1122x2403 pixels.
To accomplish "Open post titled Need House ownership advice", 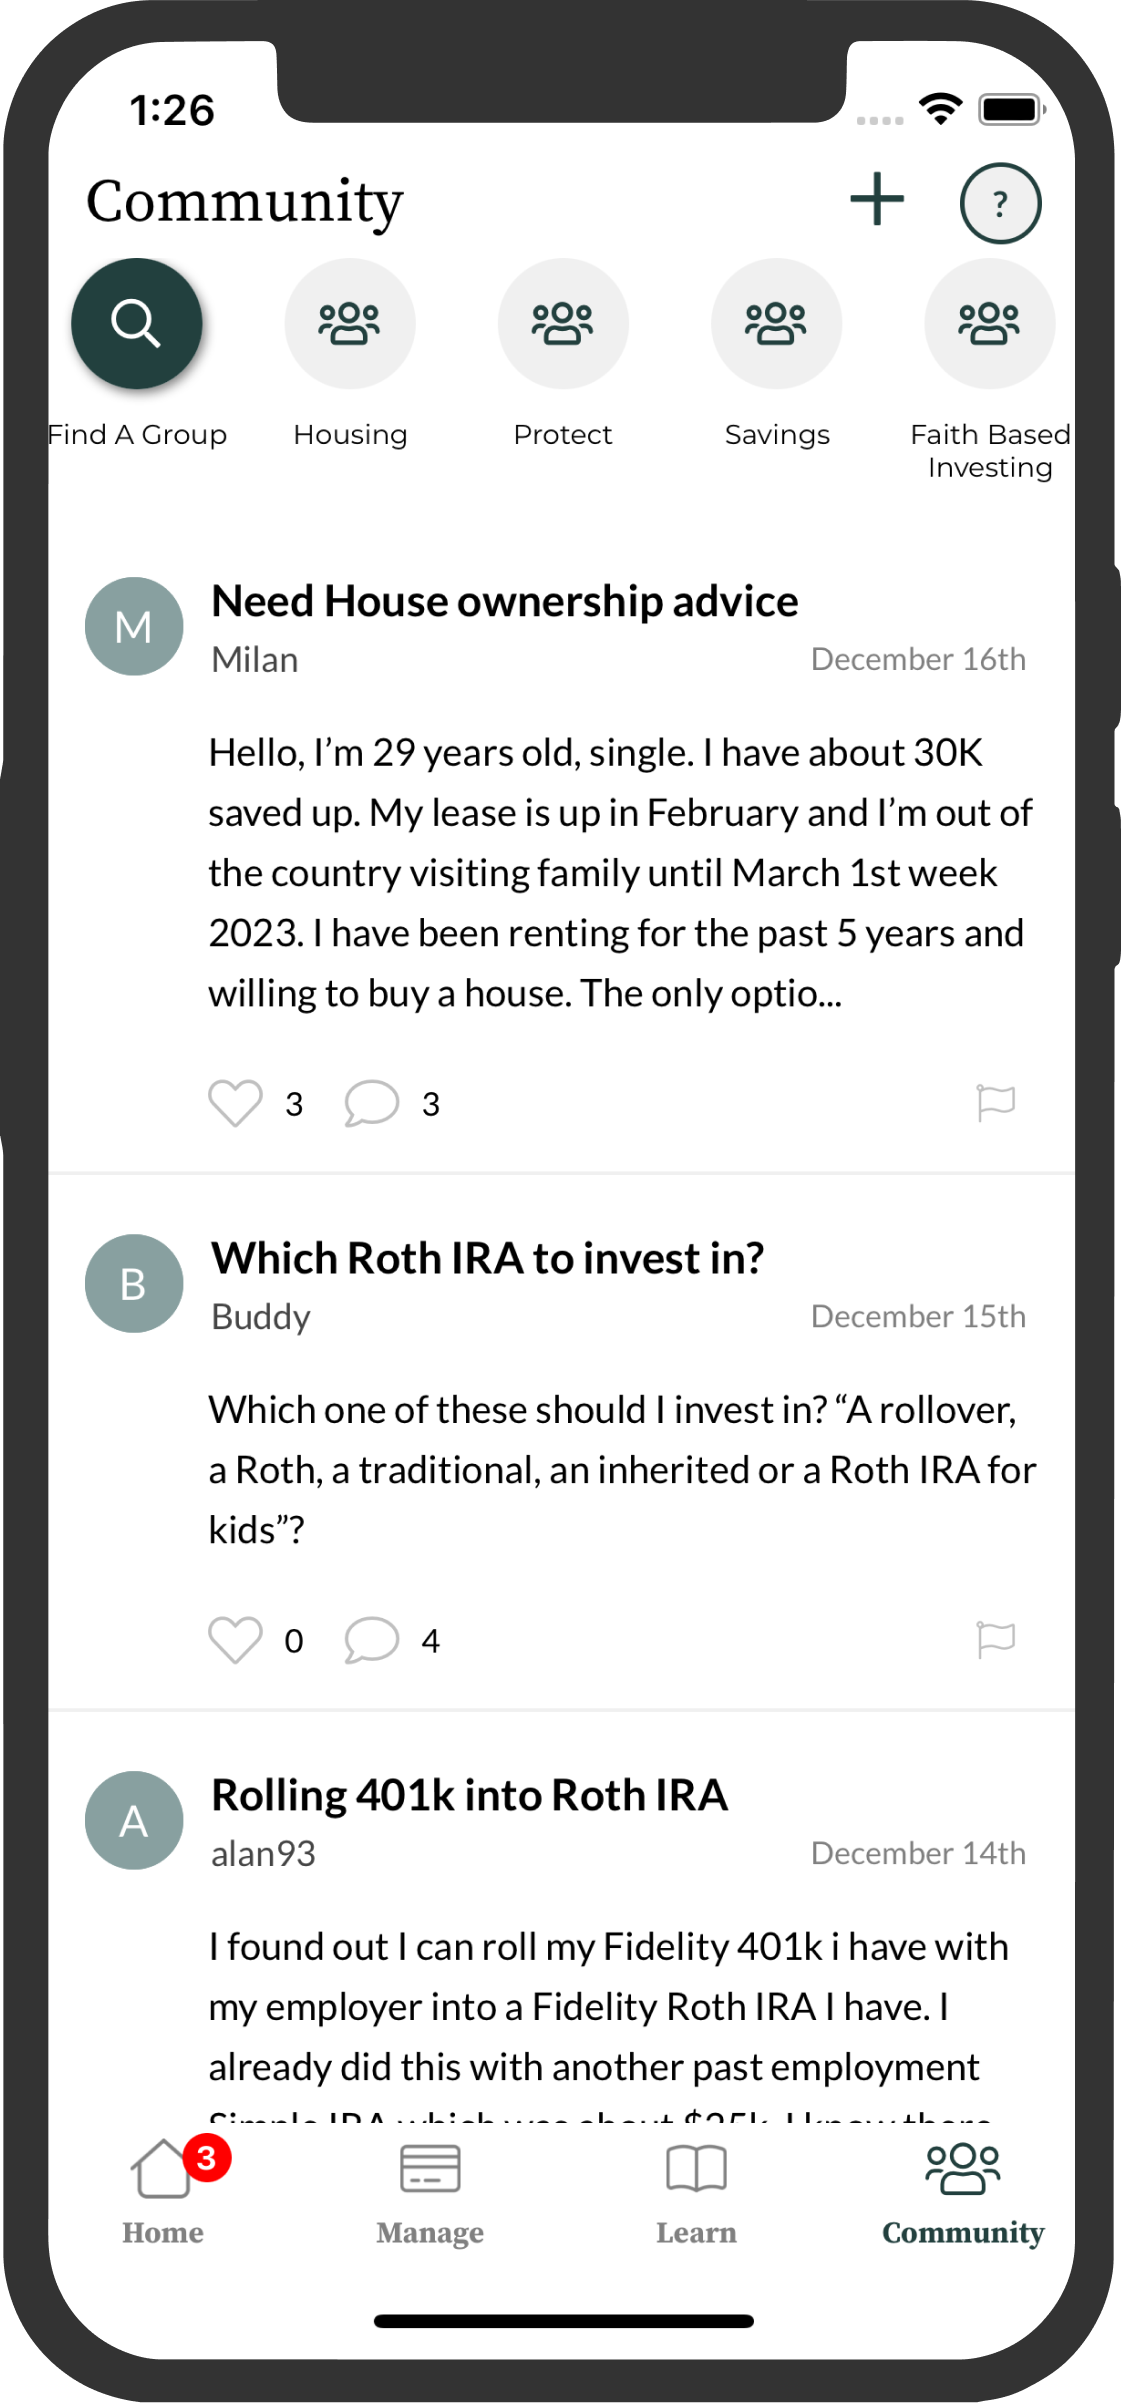I will [505, 602].
